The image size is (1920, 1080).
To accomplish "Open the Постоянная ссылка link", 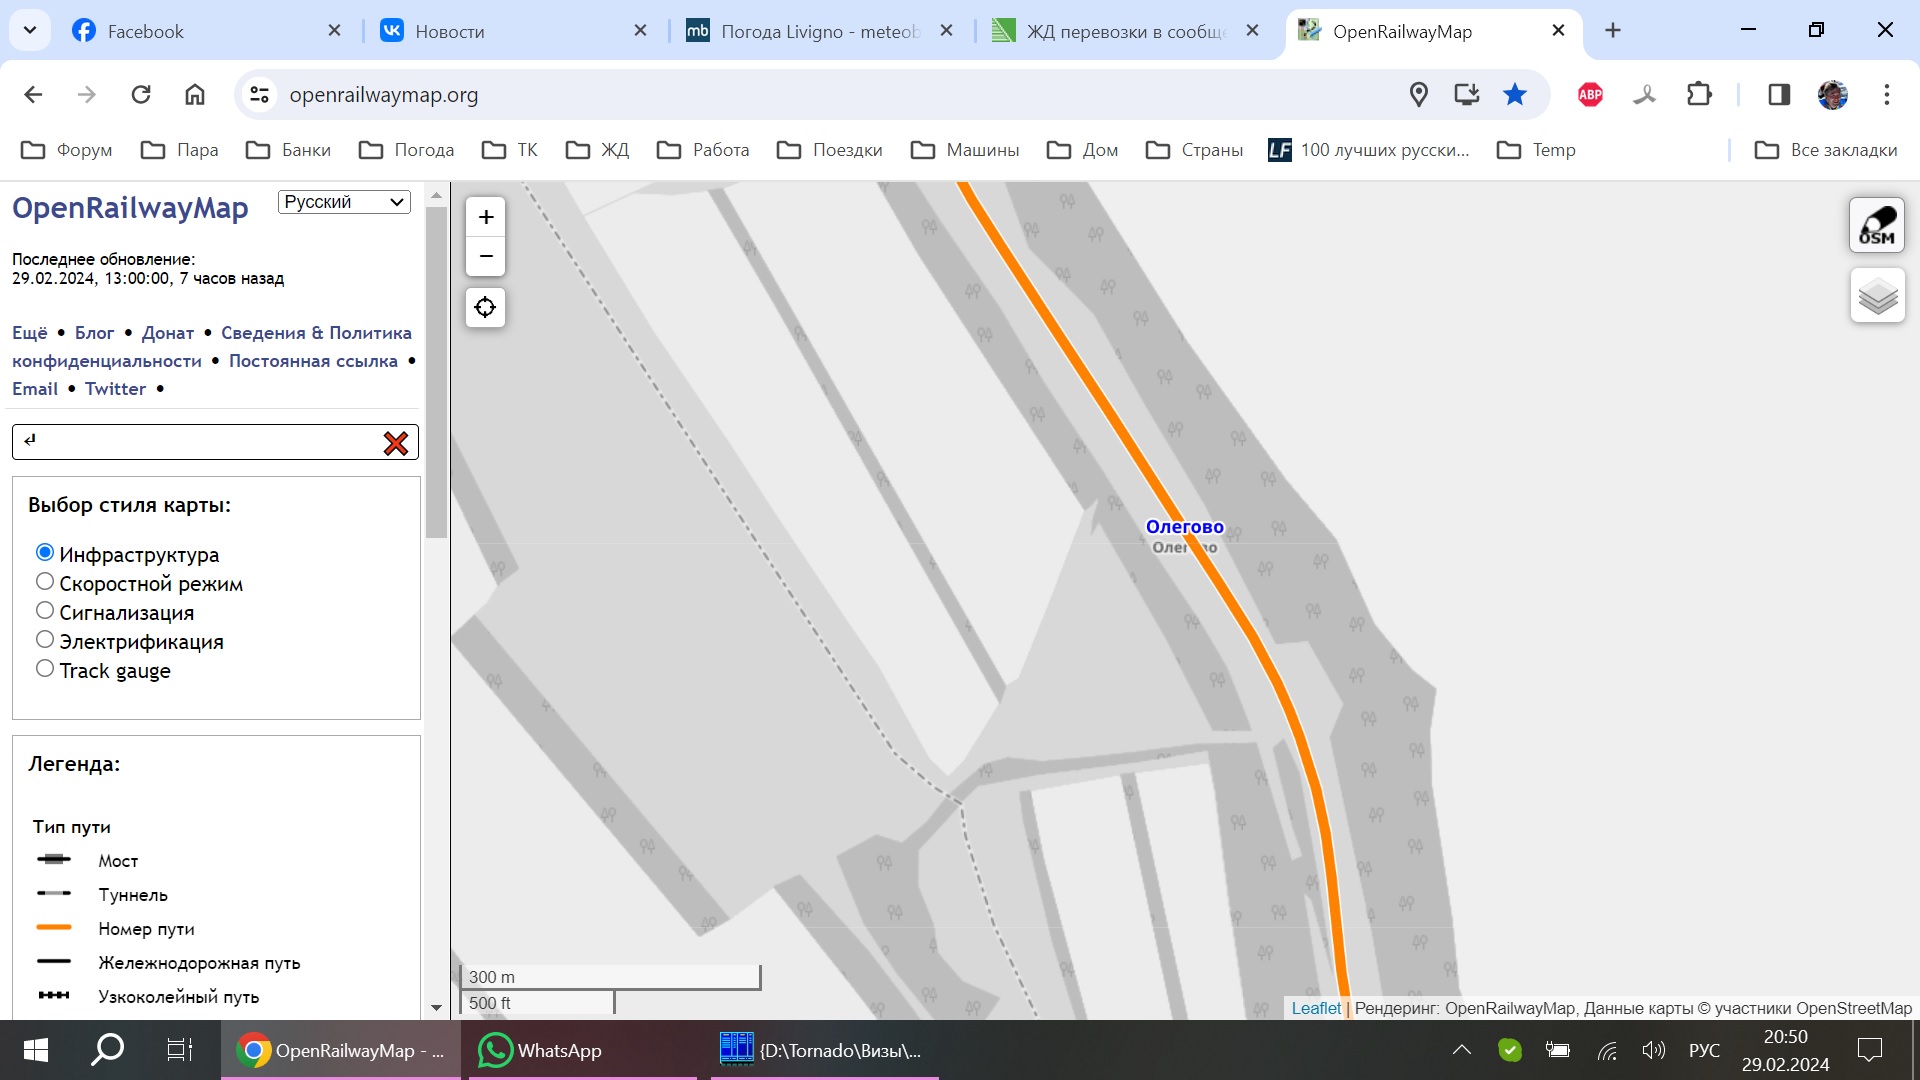I will [313, 361].
